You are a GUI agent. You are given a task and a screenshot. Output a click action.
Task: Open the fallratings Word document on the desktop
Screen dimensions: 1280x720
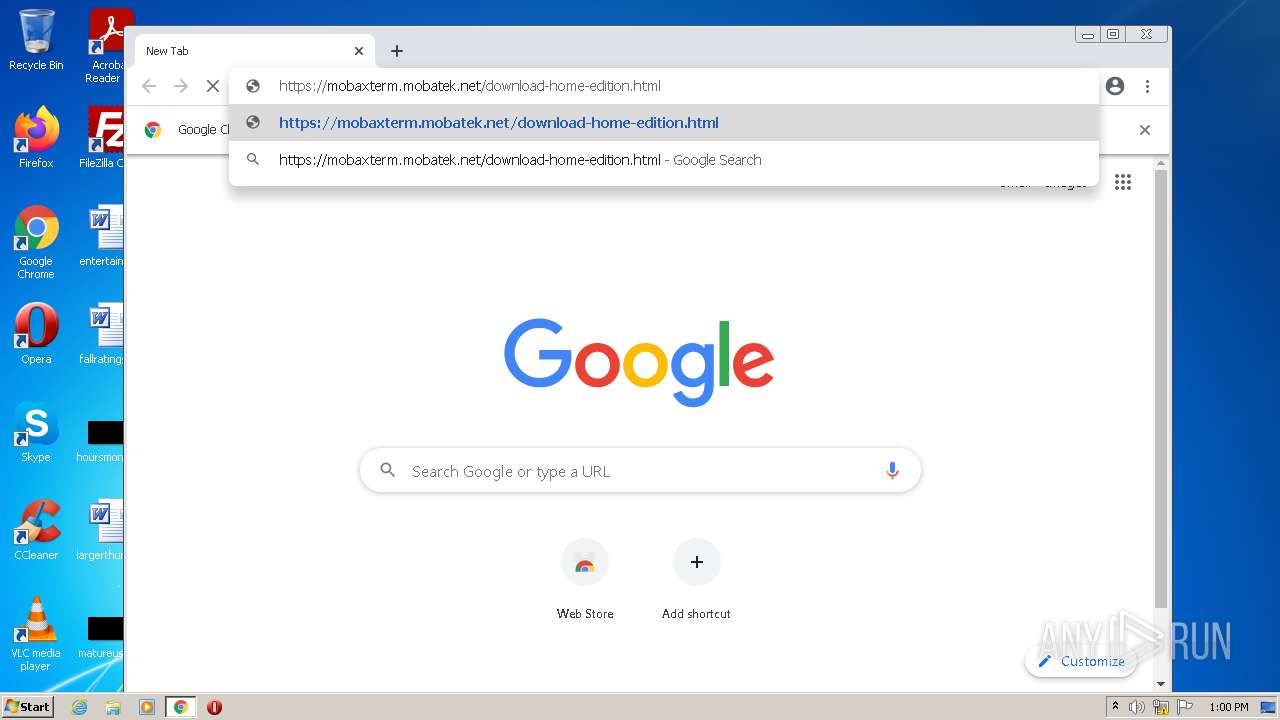tap(101, 334)
